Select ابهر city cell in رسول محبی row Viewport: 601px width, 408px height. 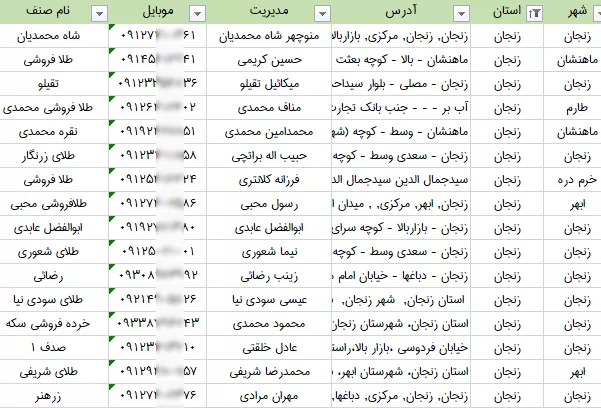pos(573,204)
